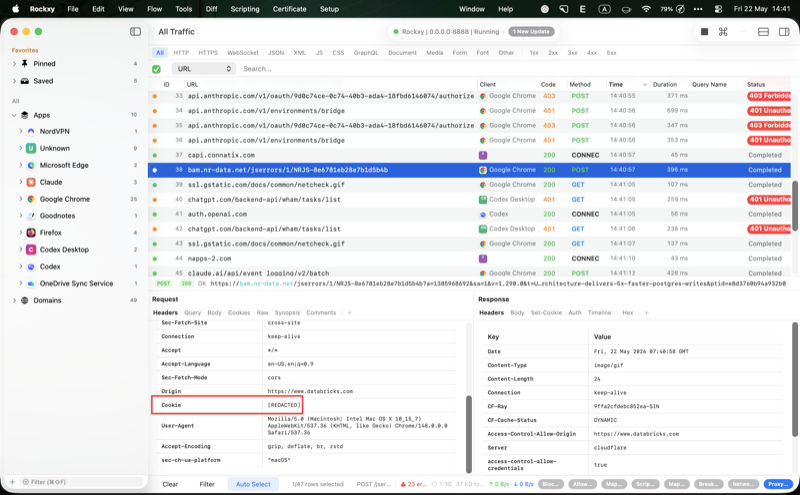Click the Codex Desktop app icon
Screen dimensions: 800x495
(31, 250)
